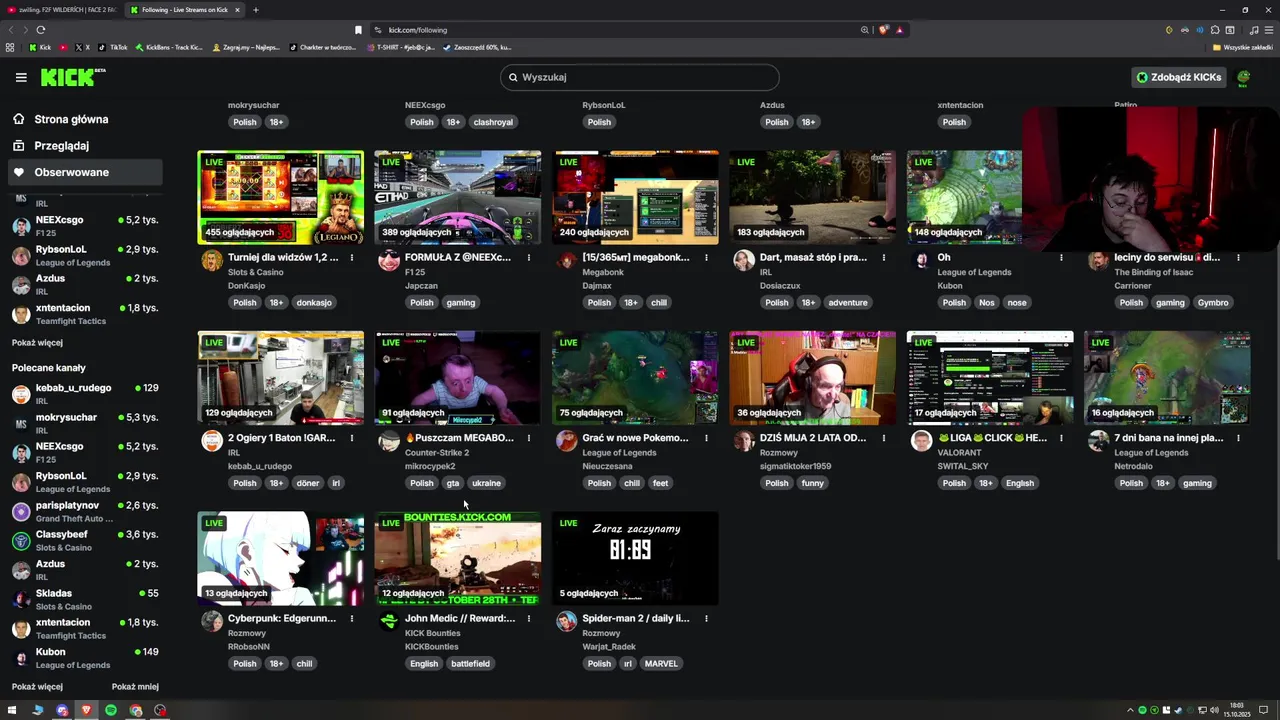Open the hamburger sidebar menu icon

[x=21, y=77]
